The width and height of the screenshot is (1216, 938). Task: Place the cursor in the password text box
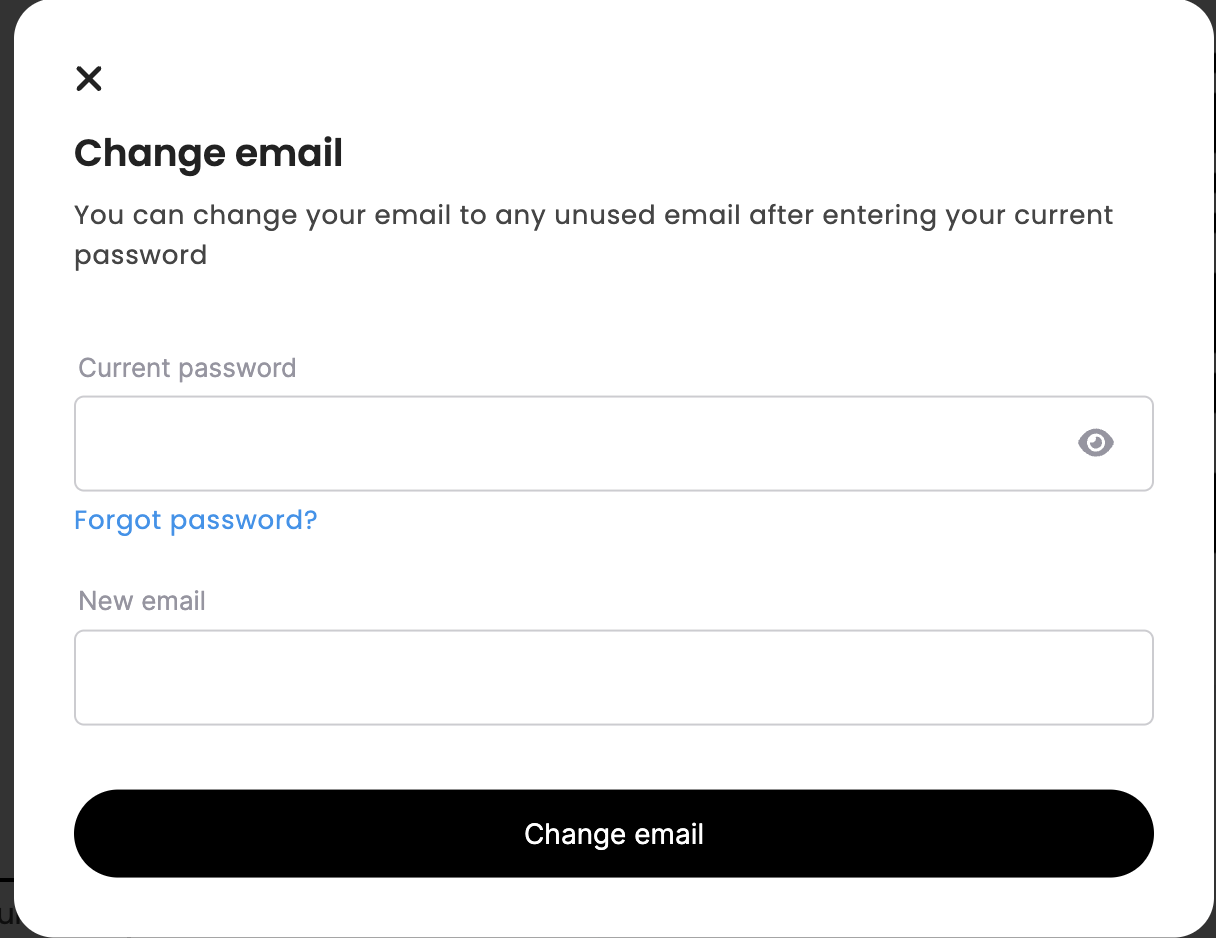coord(614,444)
